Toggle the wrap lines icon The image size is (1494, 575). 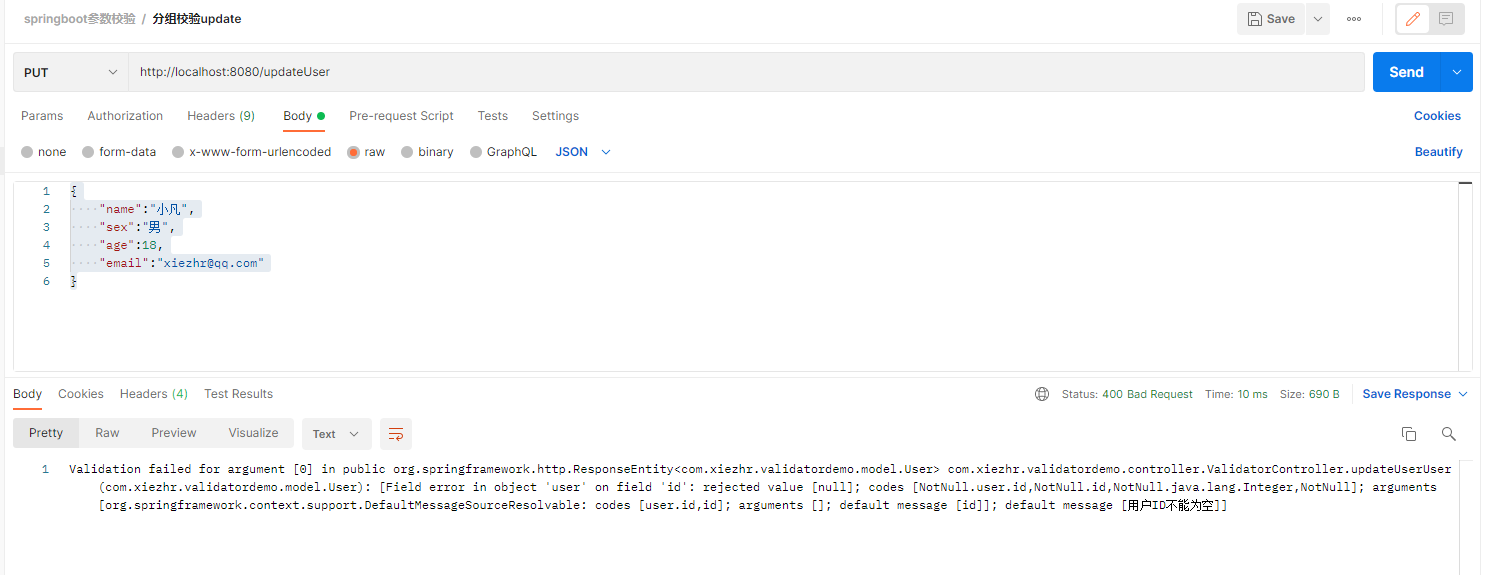point(396,434)
